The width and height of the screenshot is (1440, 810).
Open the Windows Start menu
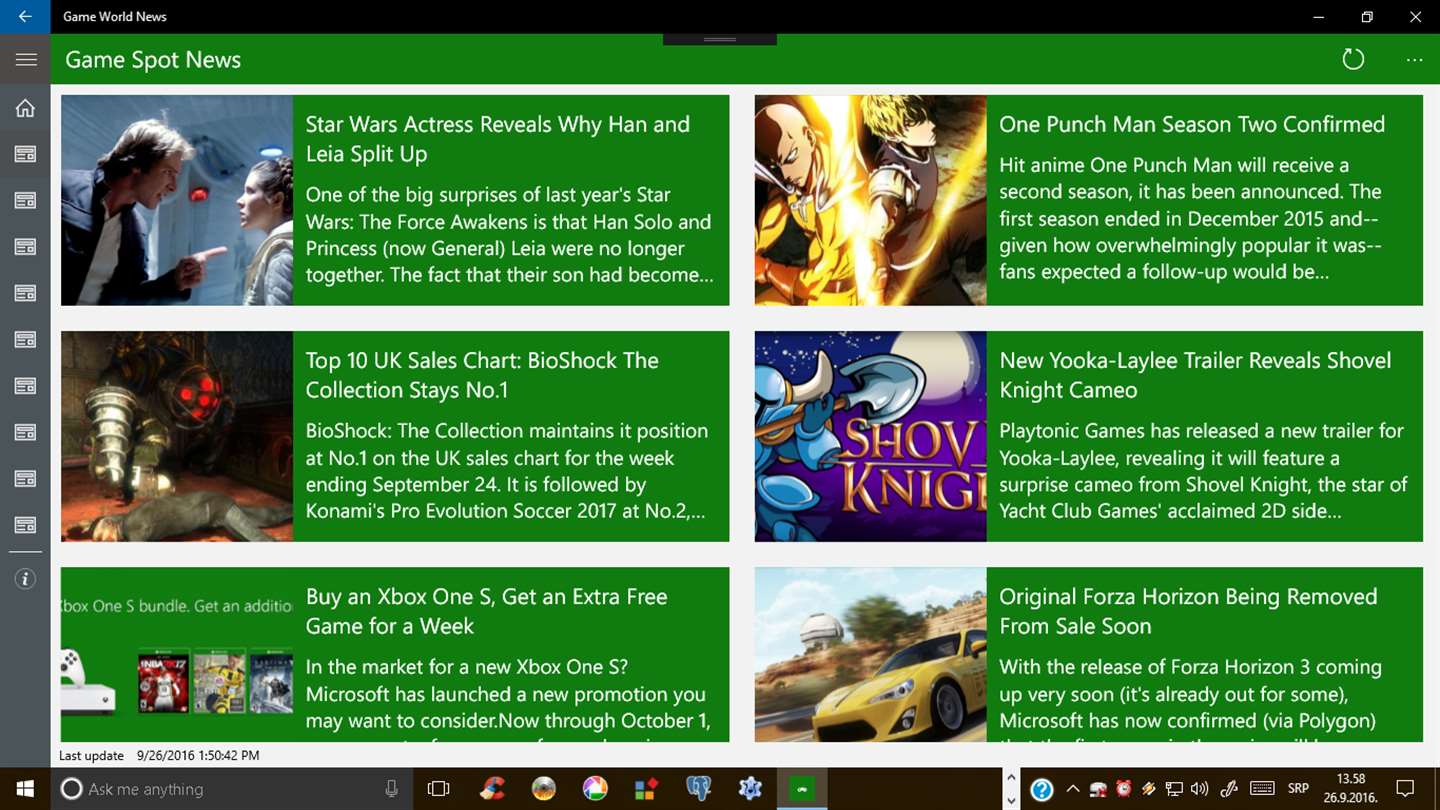click(25, 789)
